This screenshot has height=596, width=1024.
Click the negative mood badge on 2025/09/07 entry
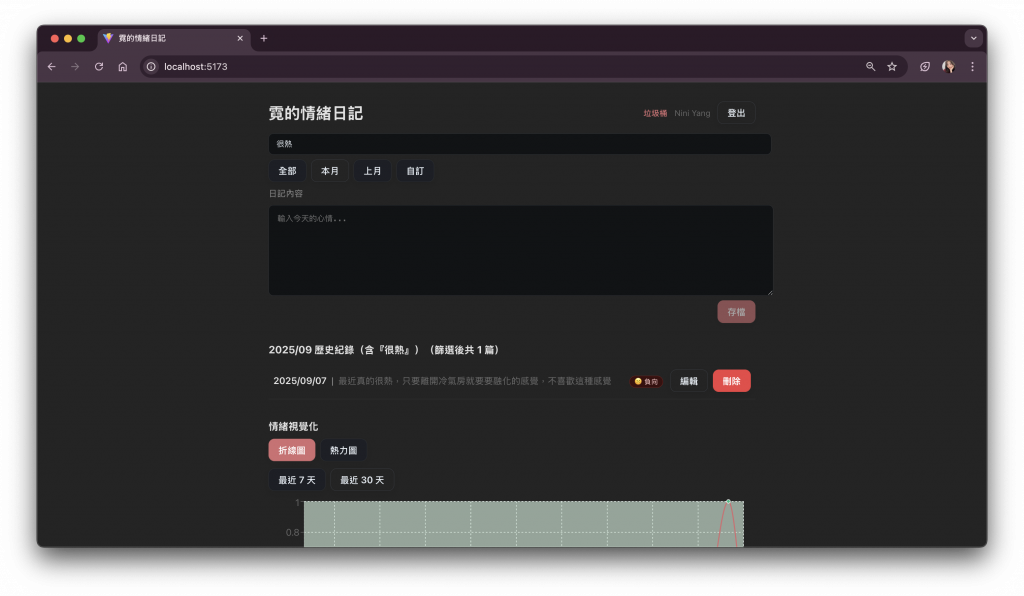[646, 381]
